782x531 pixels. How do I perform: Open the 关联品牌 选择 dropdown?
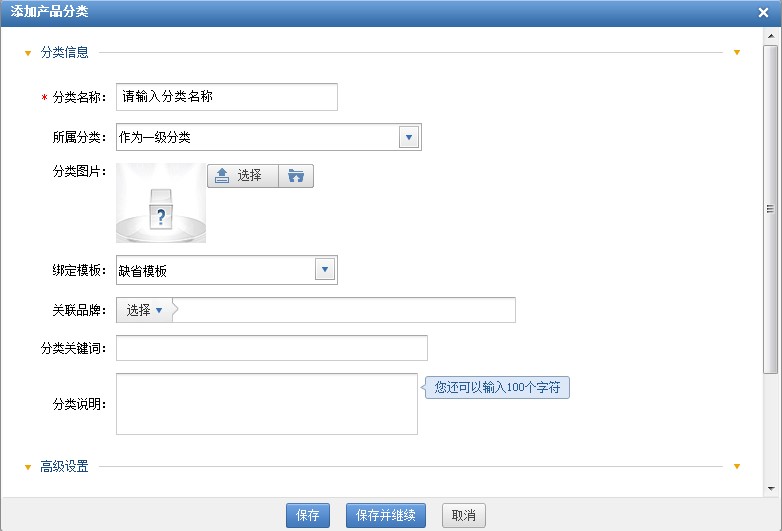[145, 310]
